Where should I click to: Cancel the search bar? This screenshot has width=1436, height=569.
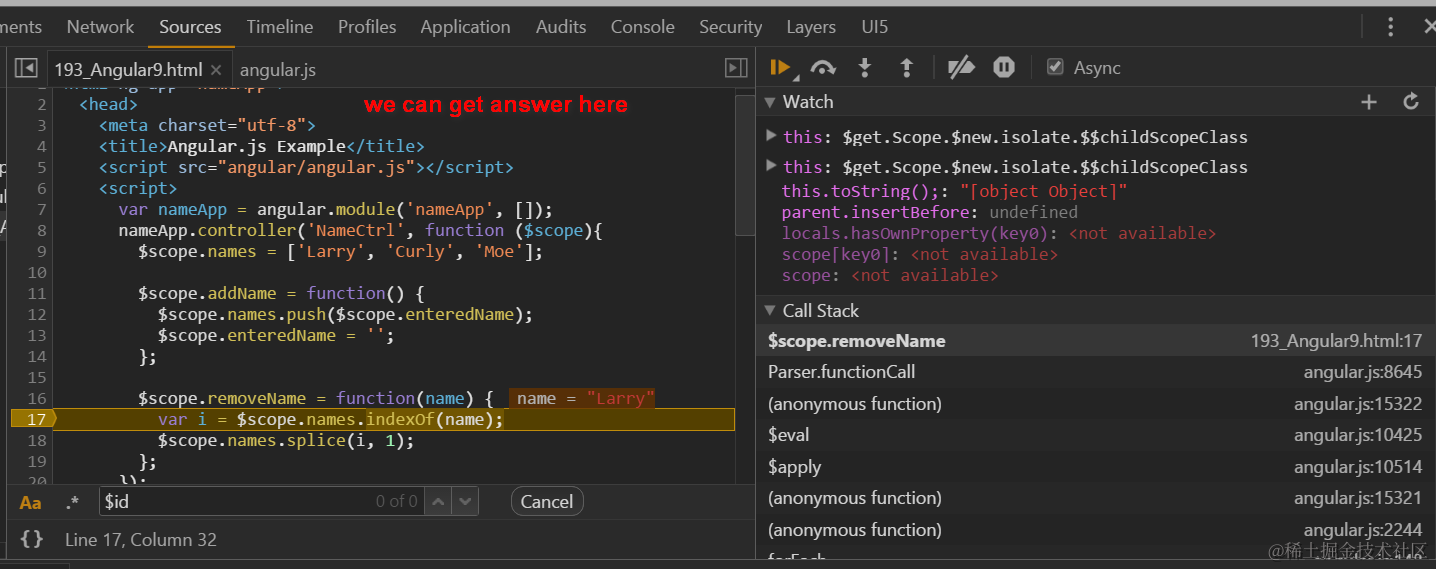[547, 501]
